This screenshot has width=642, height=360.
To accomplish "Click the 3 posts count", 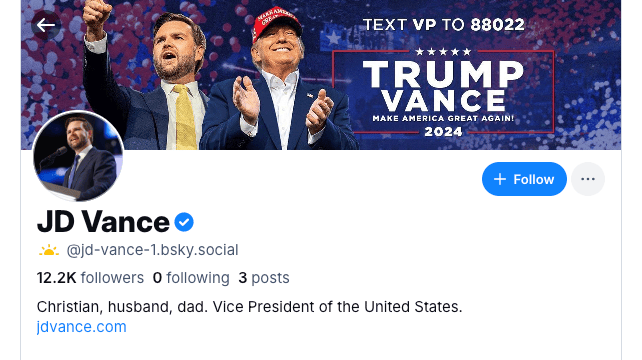I will point(264,278).
